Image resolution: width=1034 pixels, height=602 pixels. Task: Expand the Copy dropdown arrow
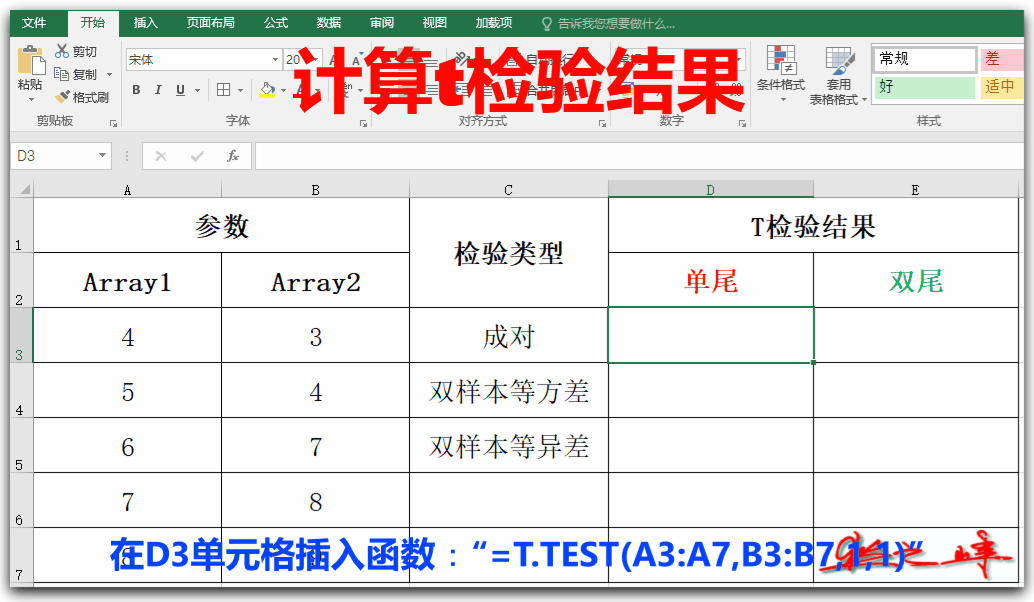[109, 75]
